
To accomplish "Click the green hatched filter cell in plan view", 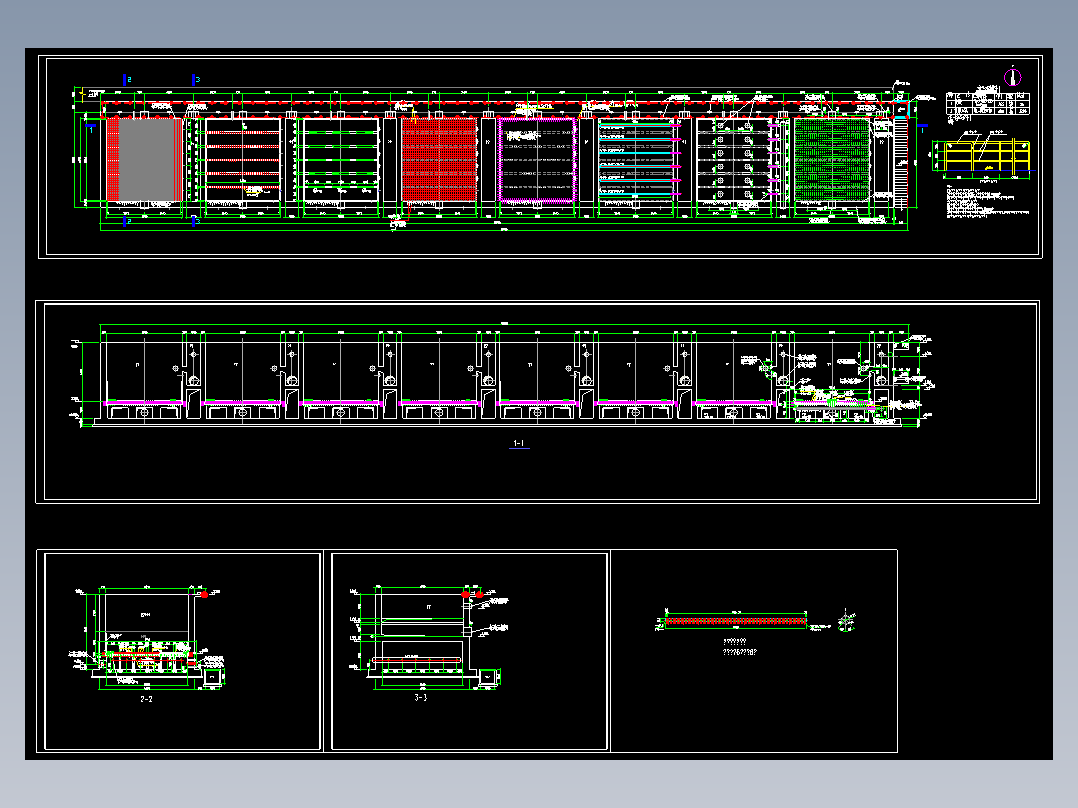I will (x=832, y=160).
